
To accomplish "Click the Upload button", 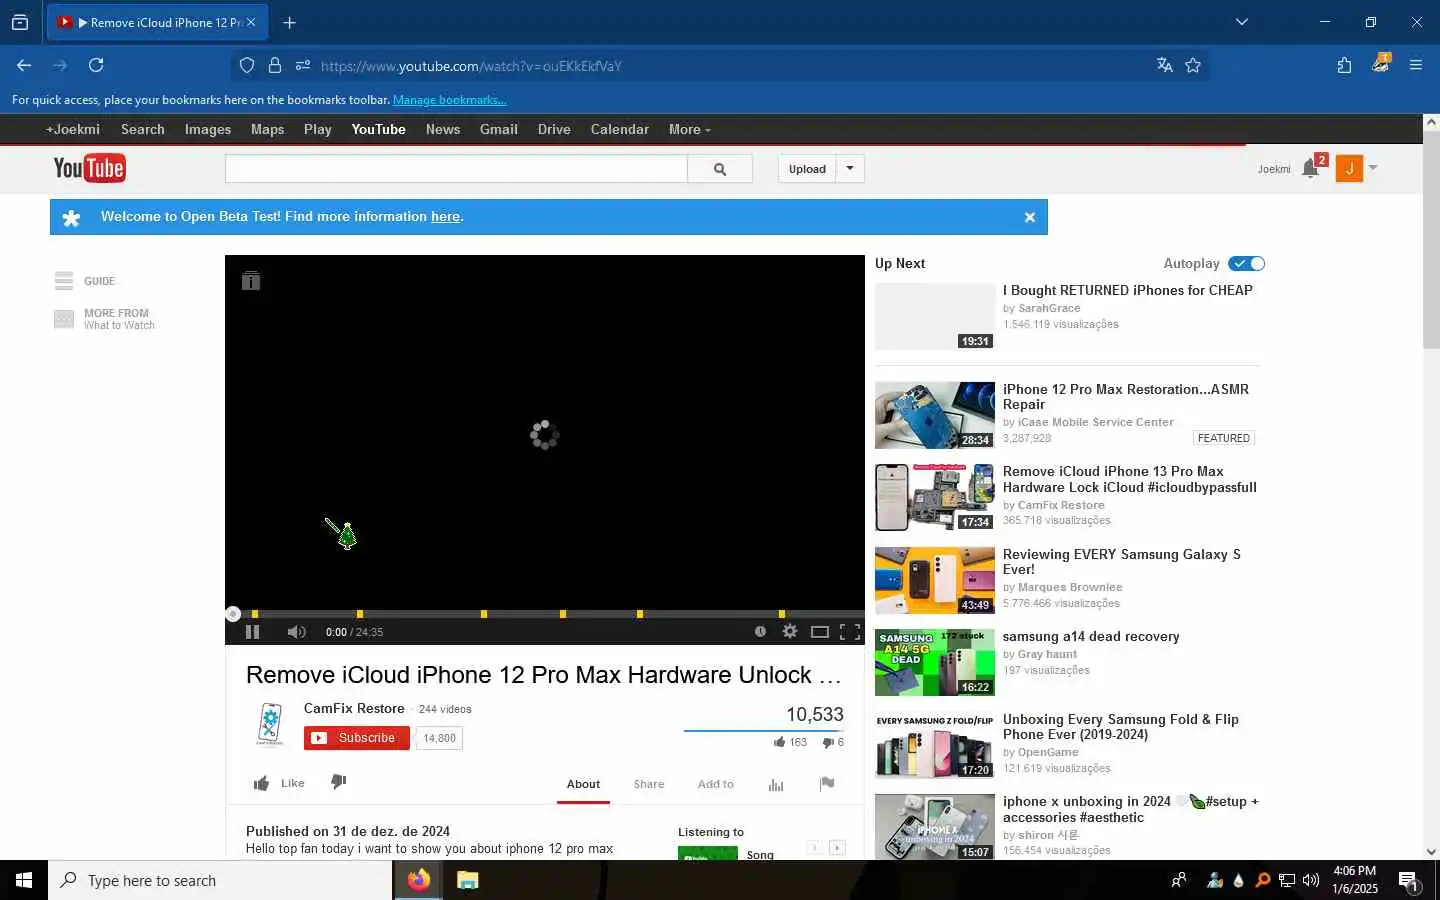I will (807, 169).
